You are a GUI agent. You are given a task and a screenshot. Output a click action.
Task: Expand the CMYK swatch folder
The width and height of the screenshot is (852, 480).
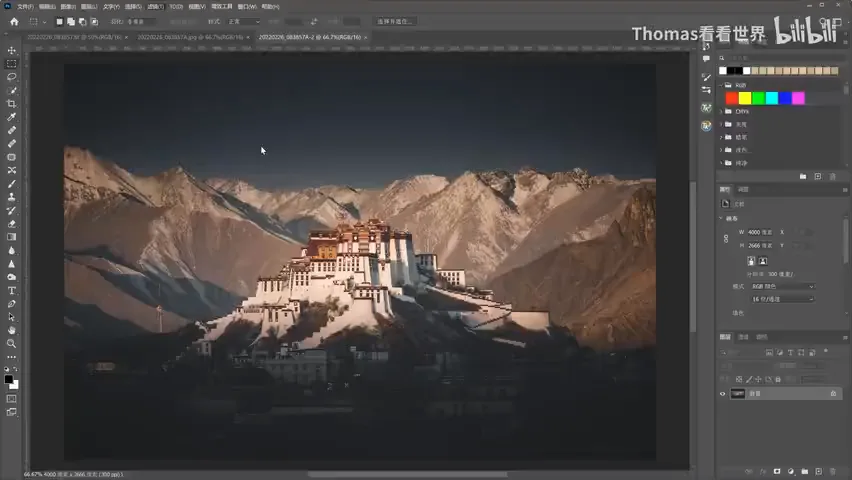722,111
